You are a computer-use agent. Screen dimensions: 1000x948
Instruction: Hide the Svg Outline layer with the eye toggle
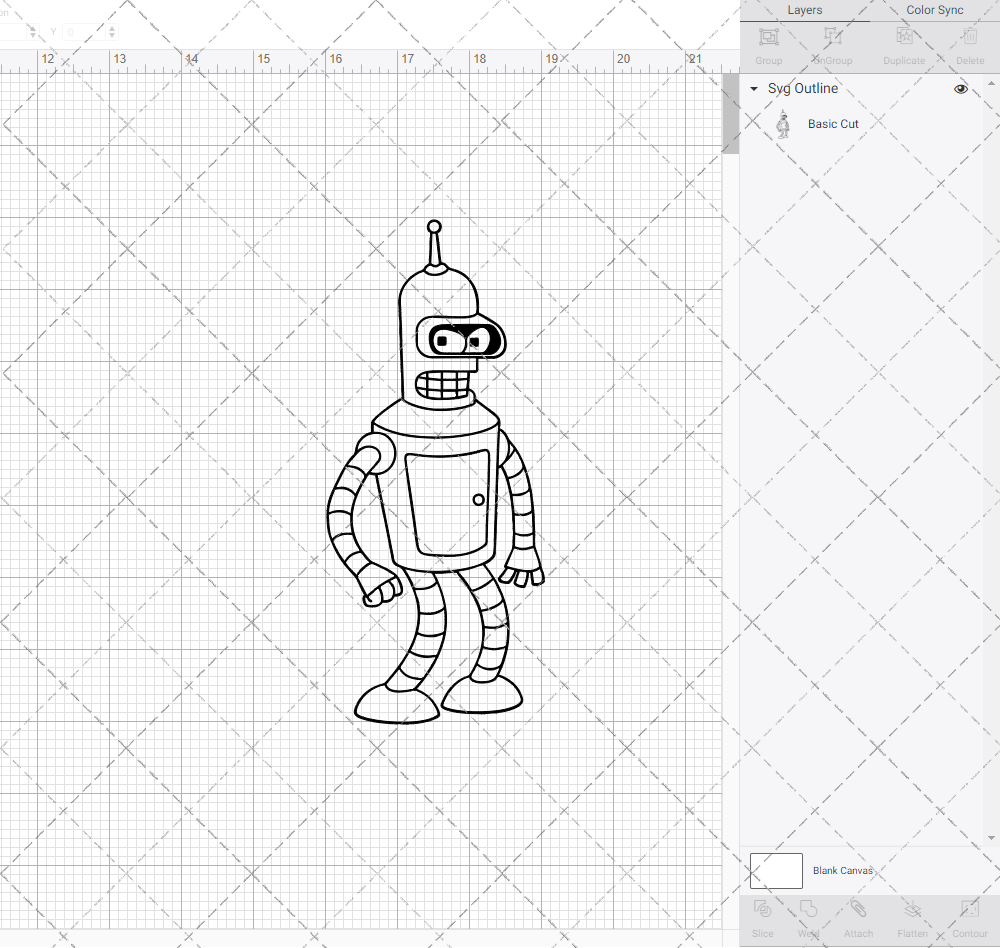tap(960, 88)
